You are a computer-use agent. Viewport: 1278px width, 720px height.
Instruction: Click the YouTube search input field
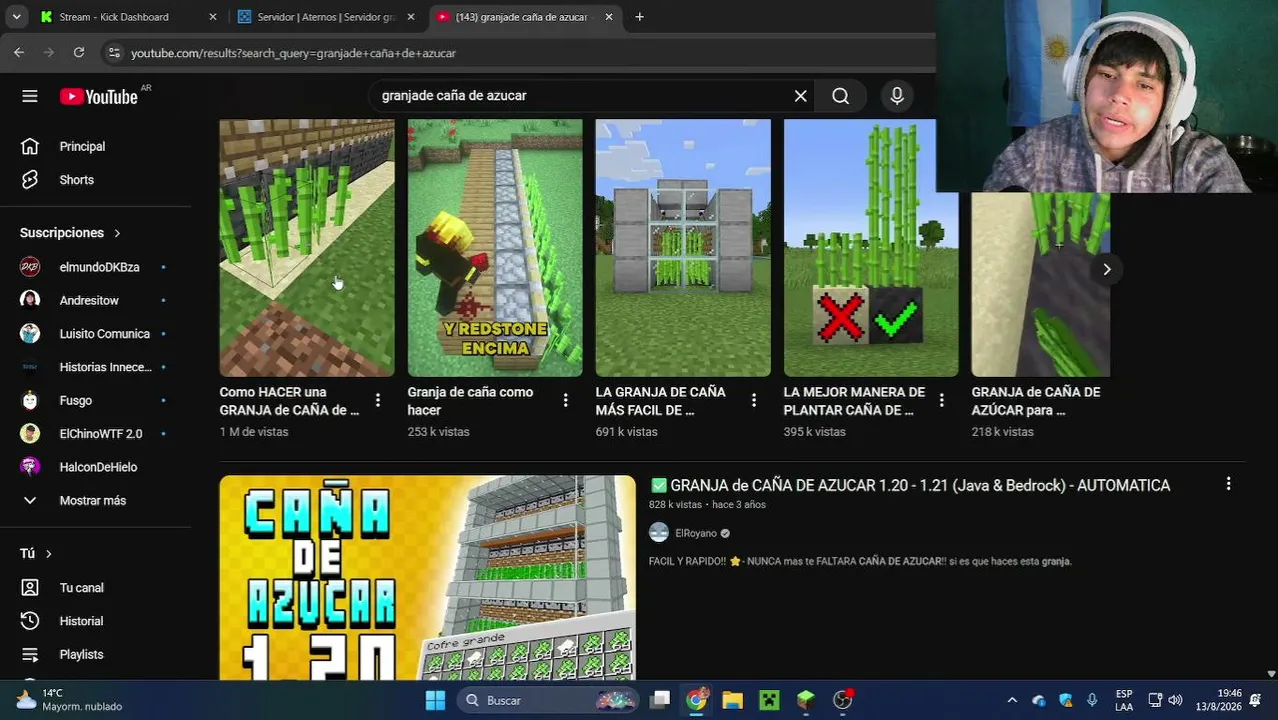point(580,96)
